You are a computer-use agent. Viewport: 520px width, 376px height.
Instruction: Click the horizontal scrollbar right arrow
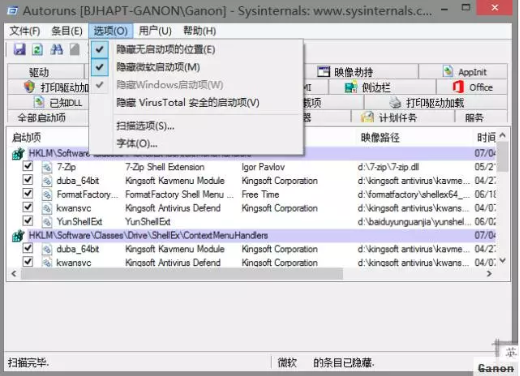489,274
